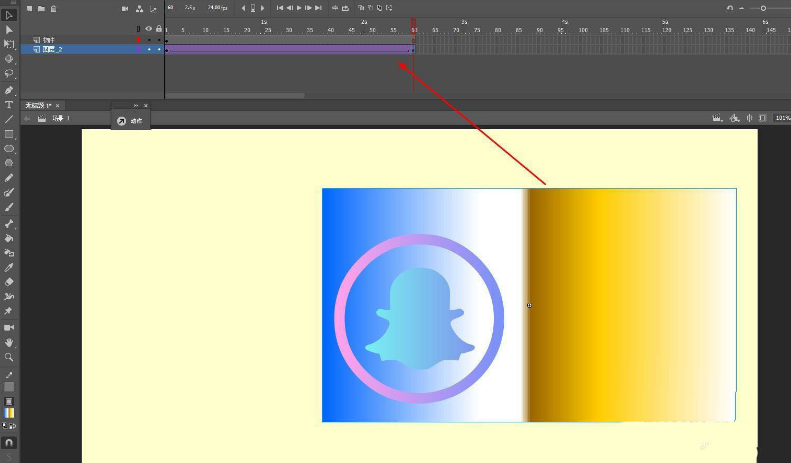Screen dimensions: 791x463
Task: Toggle loop playback button
Action: (345, 8)
